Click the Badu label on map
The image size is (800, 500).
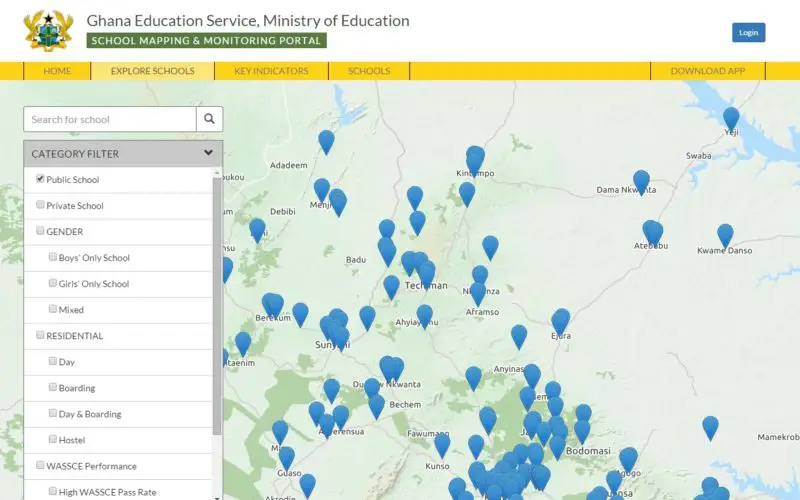356,260
